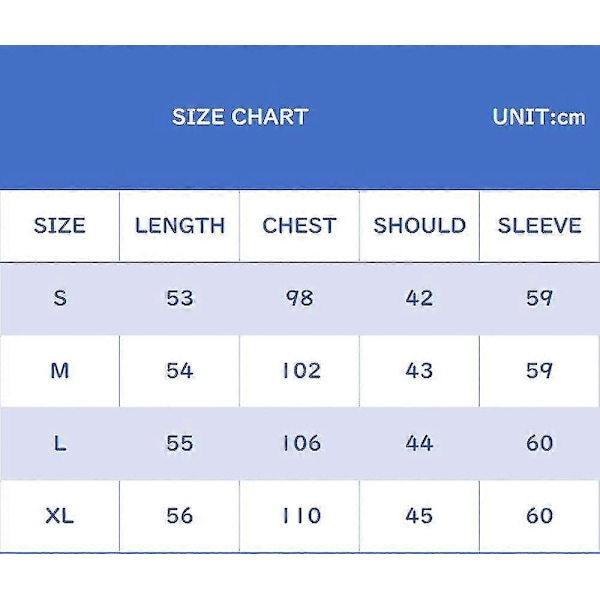The width and height of the screenshot is (600, 600).
Task: Click the SIZE CHART title text
Action: tap(240, 117)
